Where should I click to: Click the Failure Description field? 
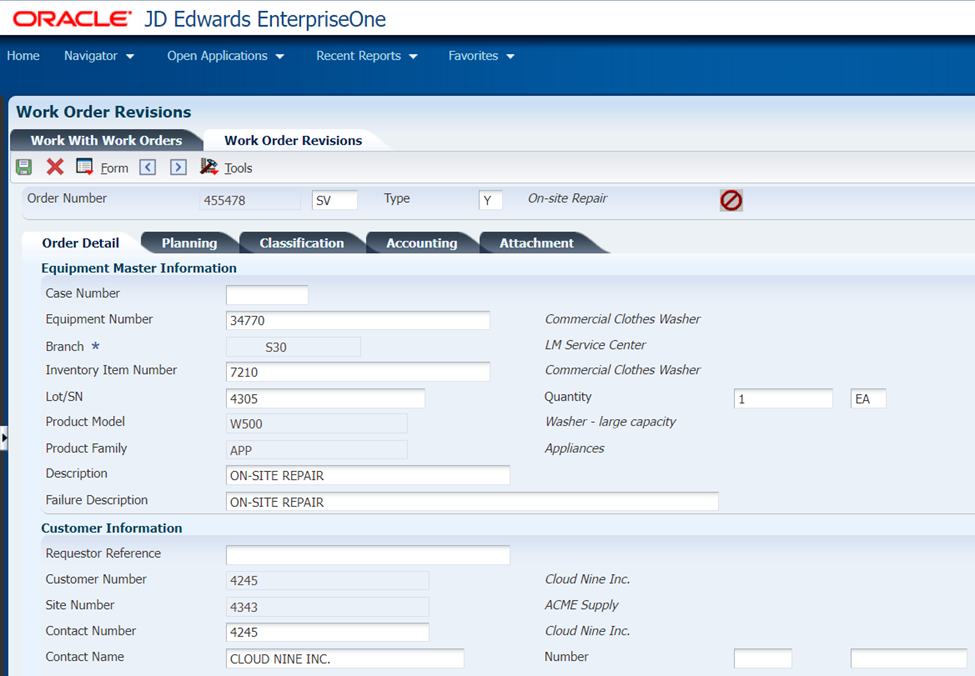473,502
